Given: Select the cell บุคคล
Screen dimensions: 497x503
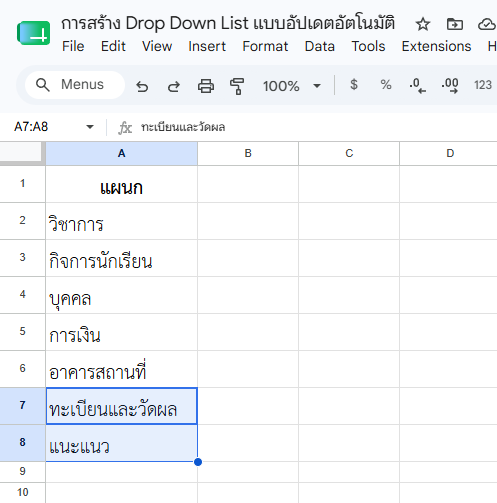Looking at the screenshot, I should [122, 295].
